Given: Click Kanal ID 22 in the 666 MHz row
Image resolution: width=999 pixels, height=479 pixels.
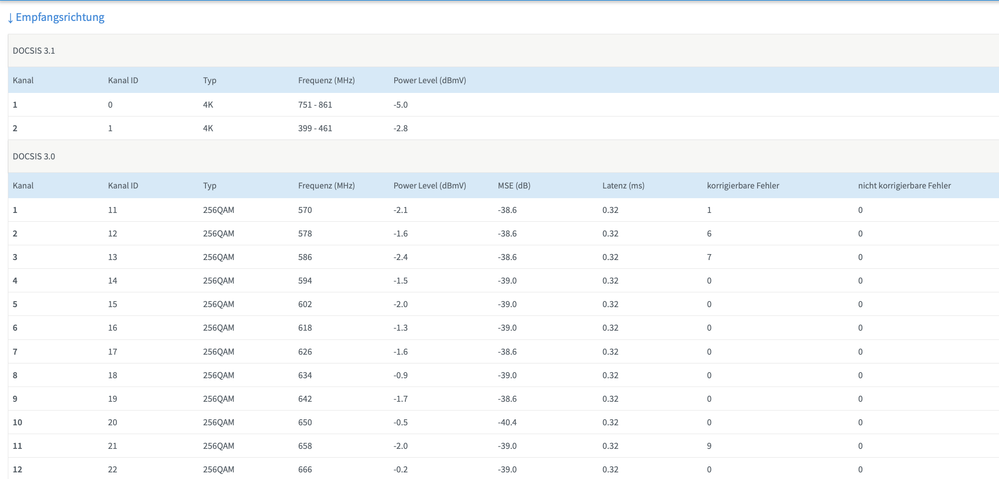Looking at the screenshot, I should 113,469.
